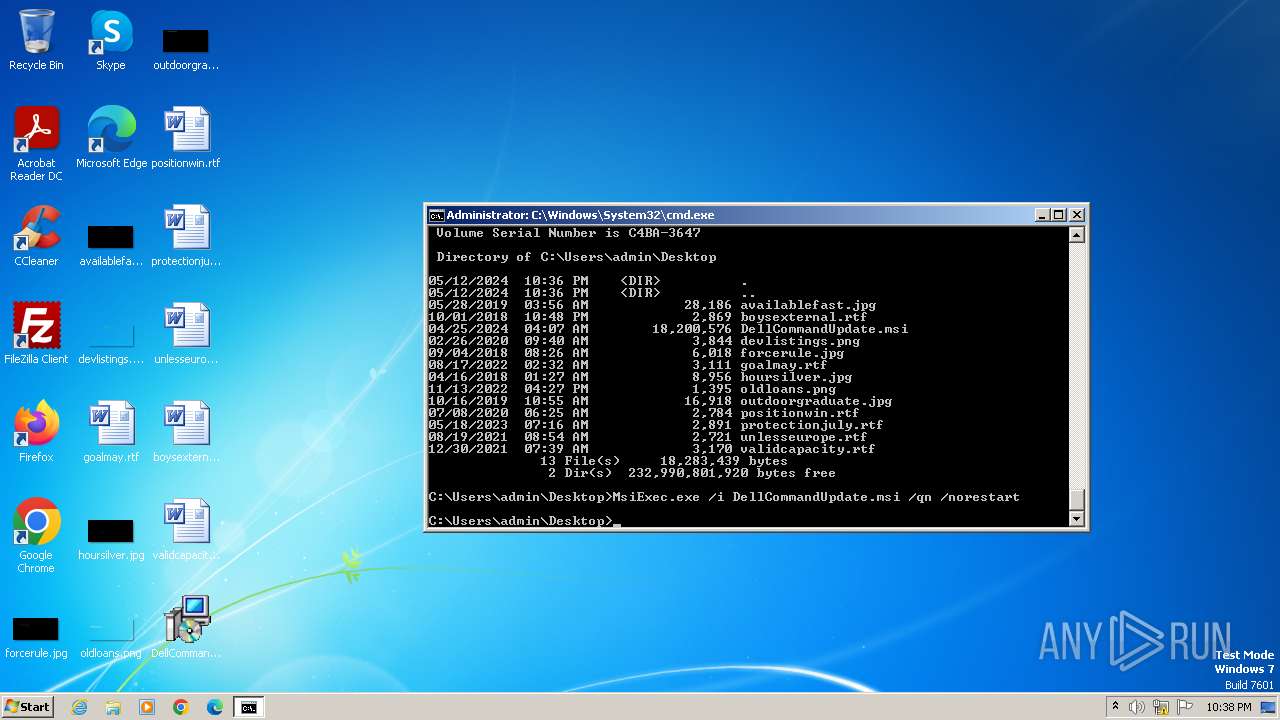The image size is (1280, 720).
Task: Launch Microsoft Edge desktop shortcut
Action: [111, 138]
